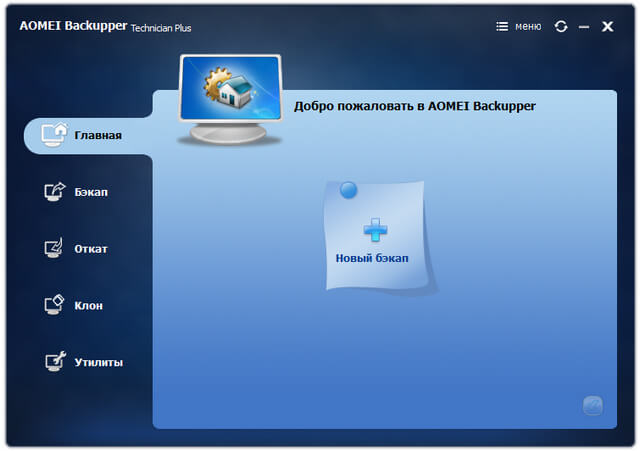Close the AOMEI Backupper window
Screen dimensions: 640x451
(x=608, y=27)
